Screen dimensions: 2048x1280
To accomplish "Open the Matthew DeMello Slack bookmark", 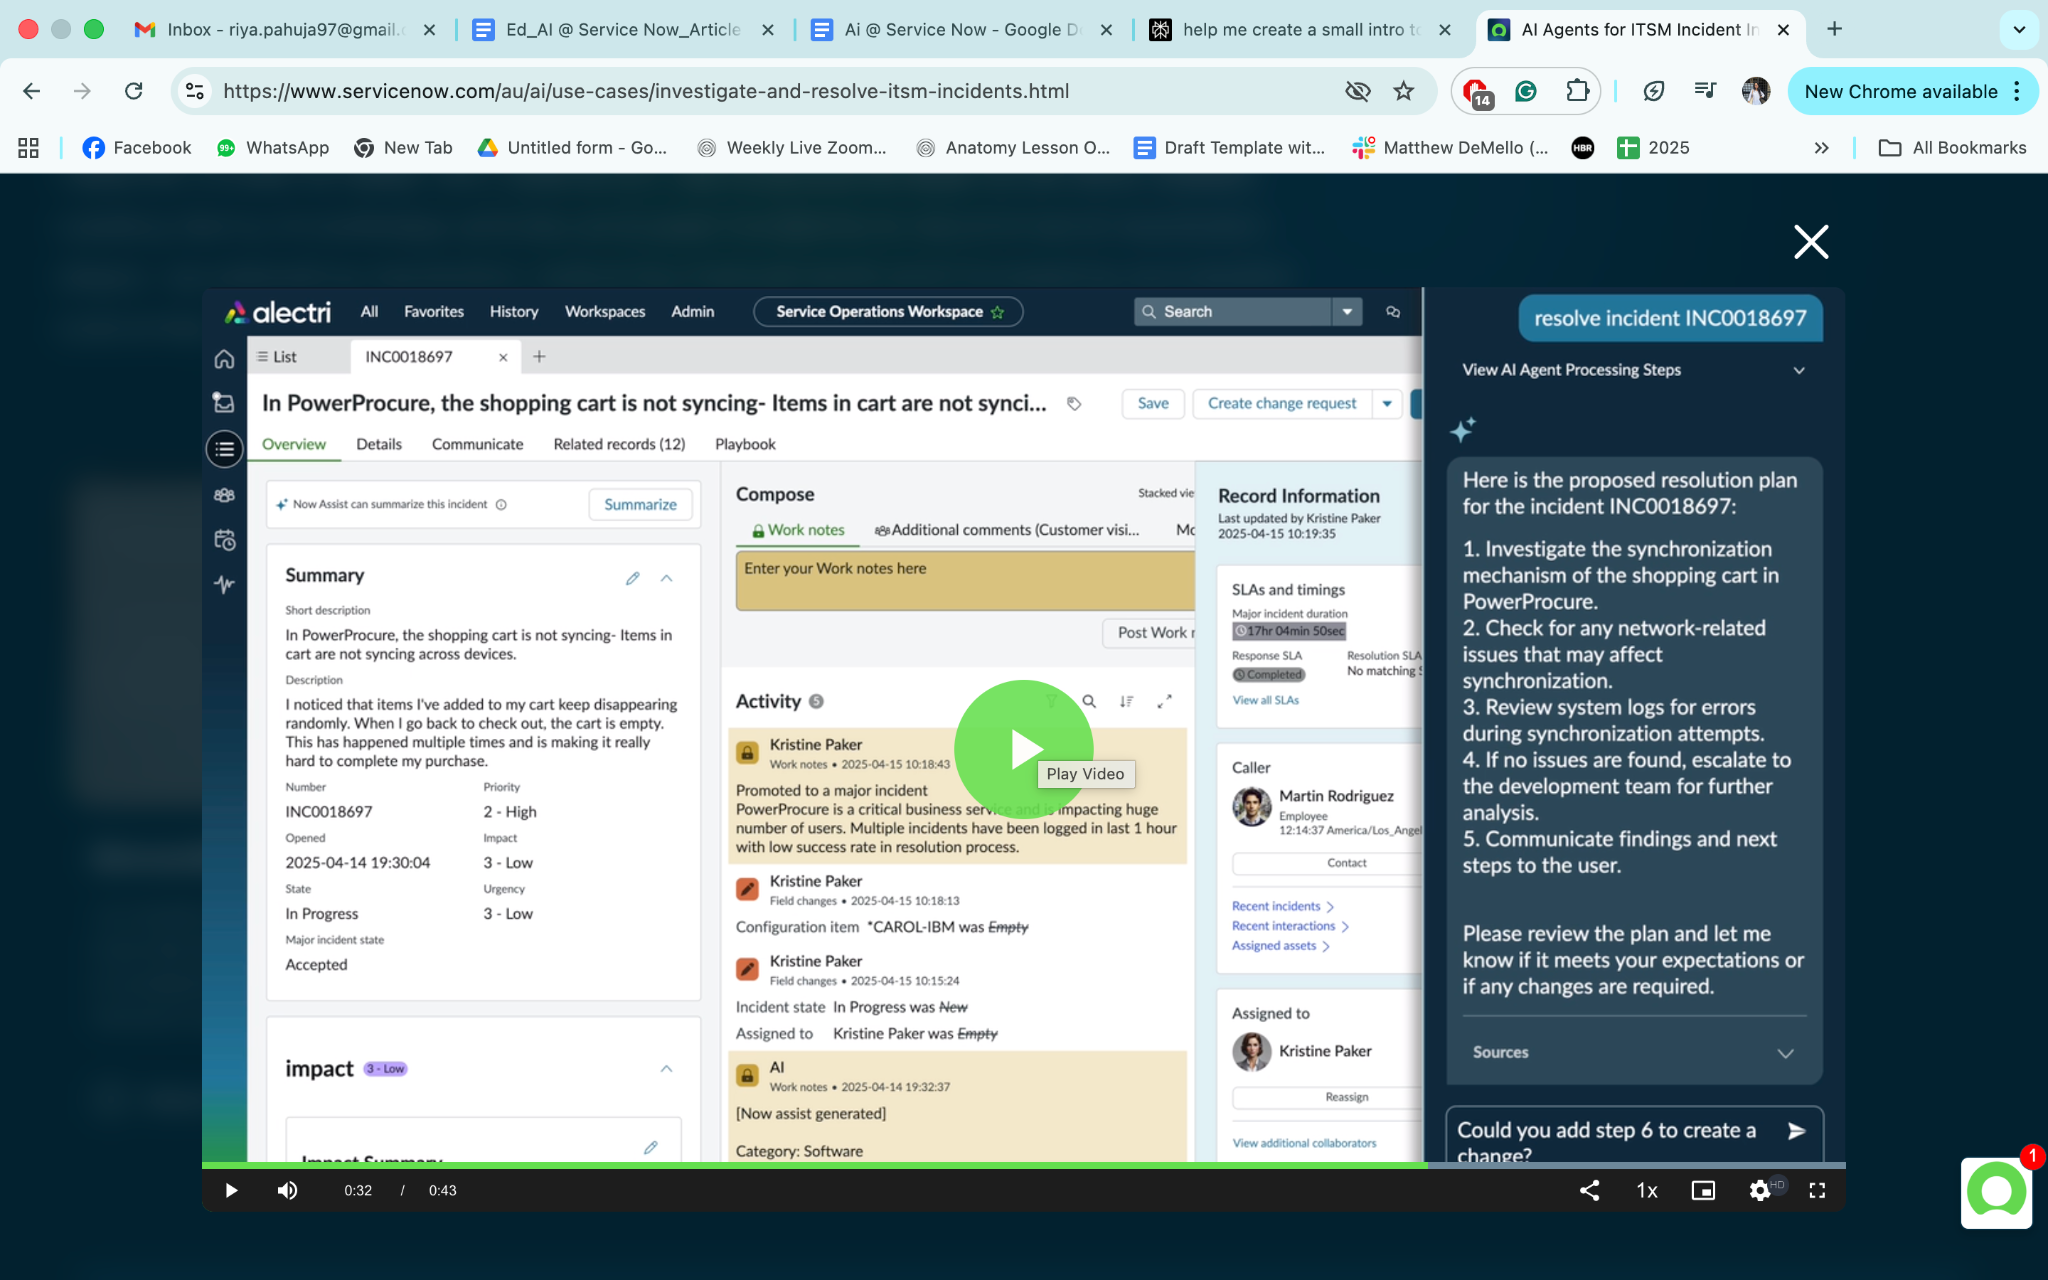I will (1450, 148).
